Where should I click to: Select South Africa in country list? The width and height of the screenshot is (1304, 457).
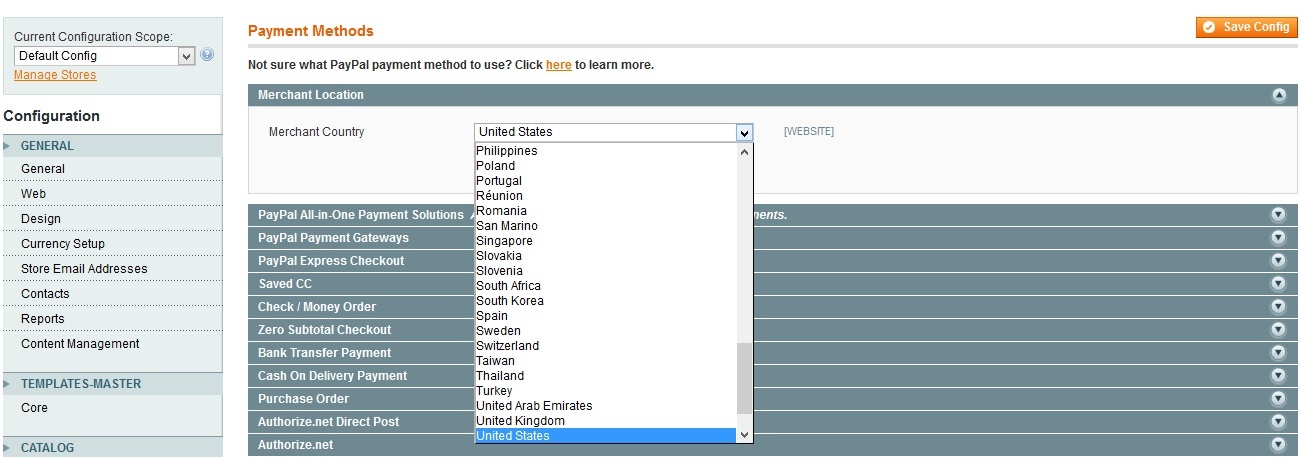(605, 286)
